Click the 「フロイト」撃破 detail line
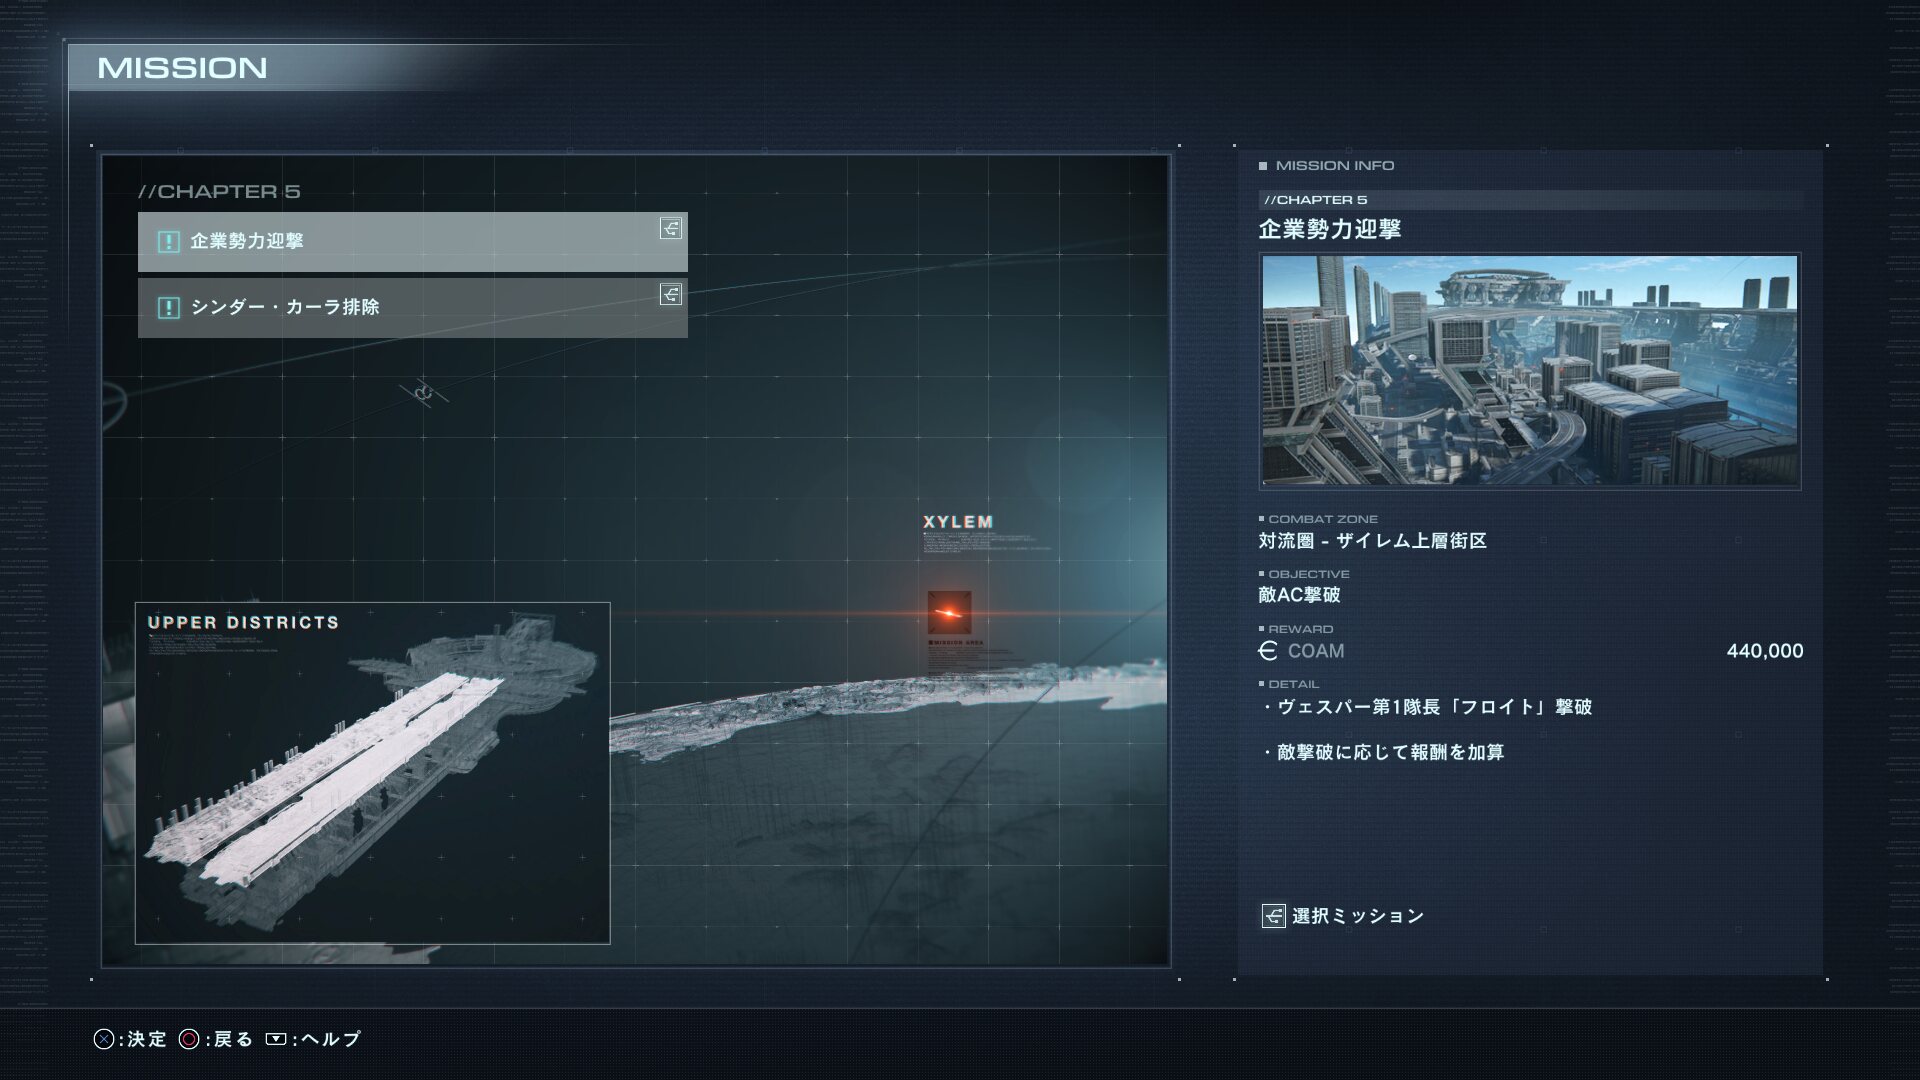The width and height of the screenshot is (1920, 1080). tap(1427, 707)
